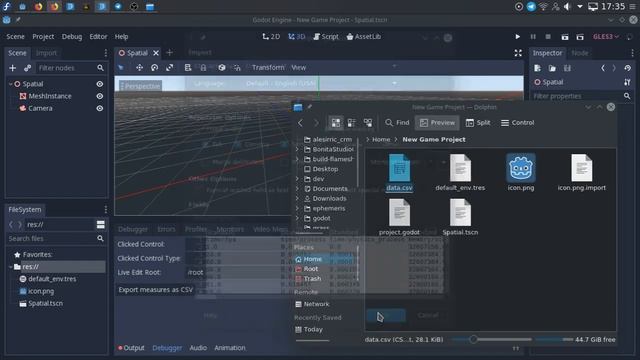This screenshot has height=360, width=640.
Task: Open the View menu in 3D toolbar
Action: pyautogui.click(x=298, y=68)
